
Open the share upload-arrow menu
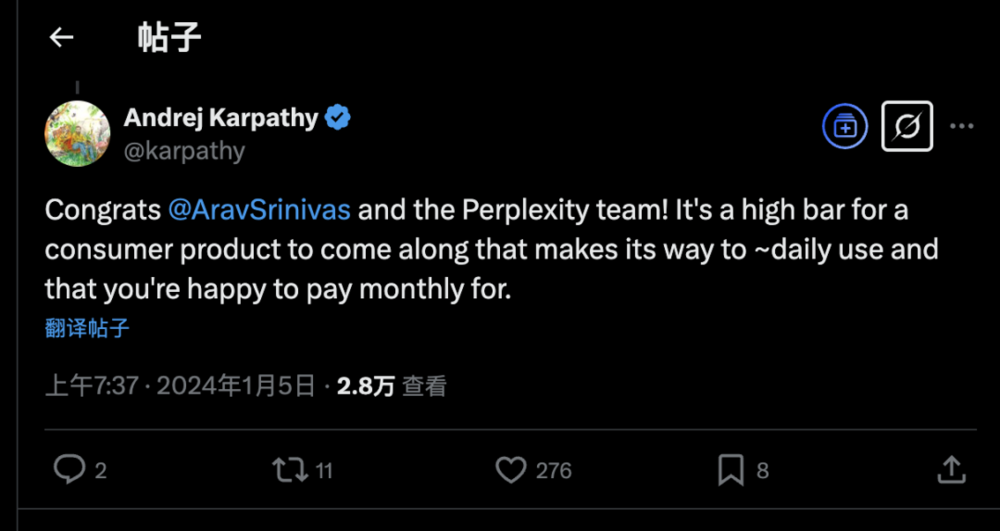951,469
